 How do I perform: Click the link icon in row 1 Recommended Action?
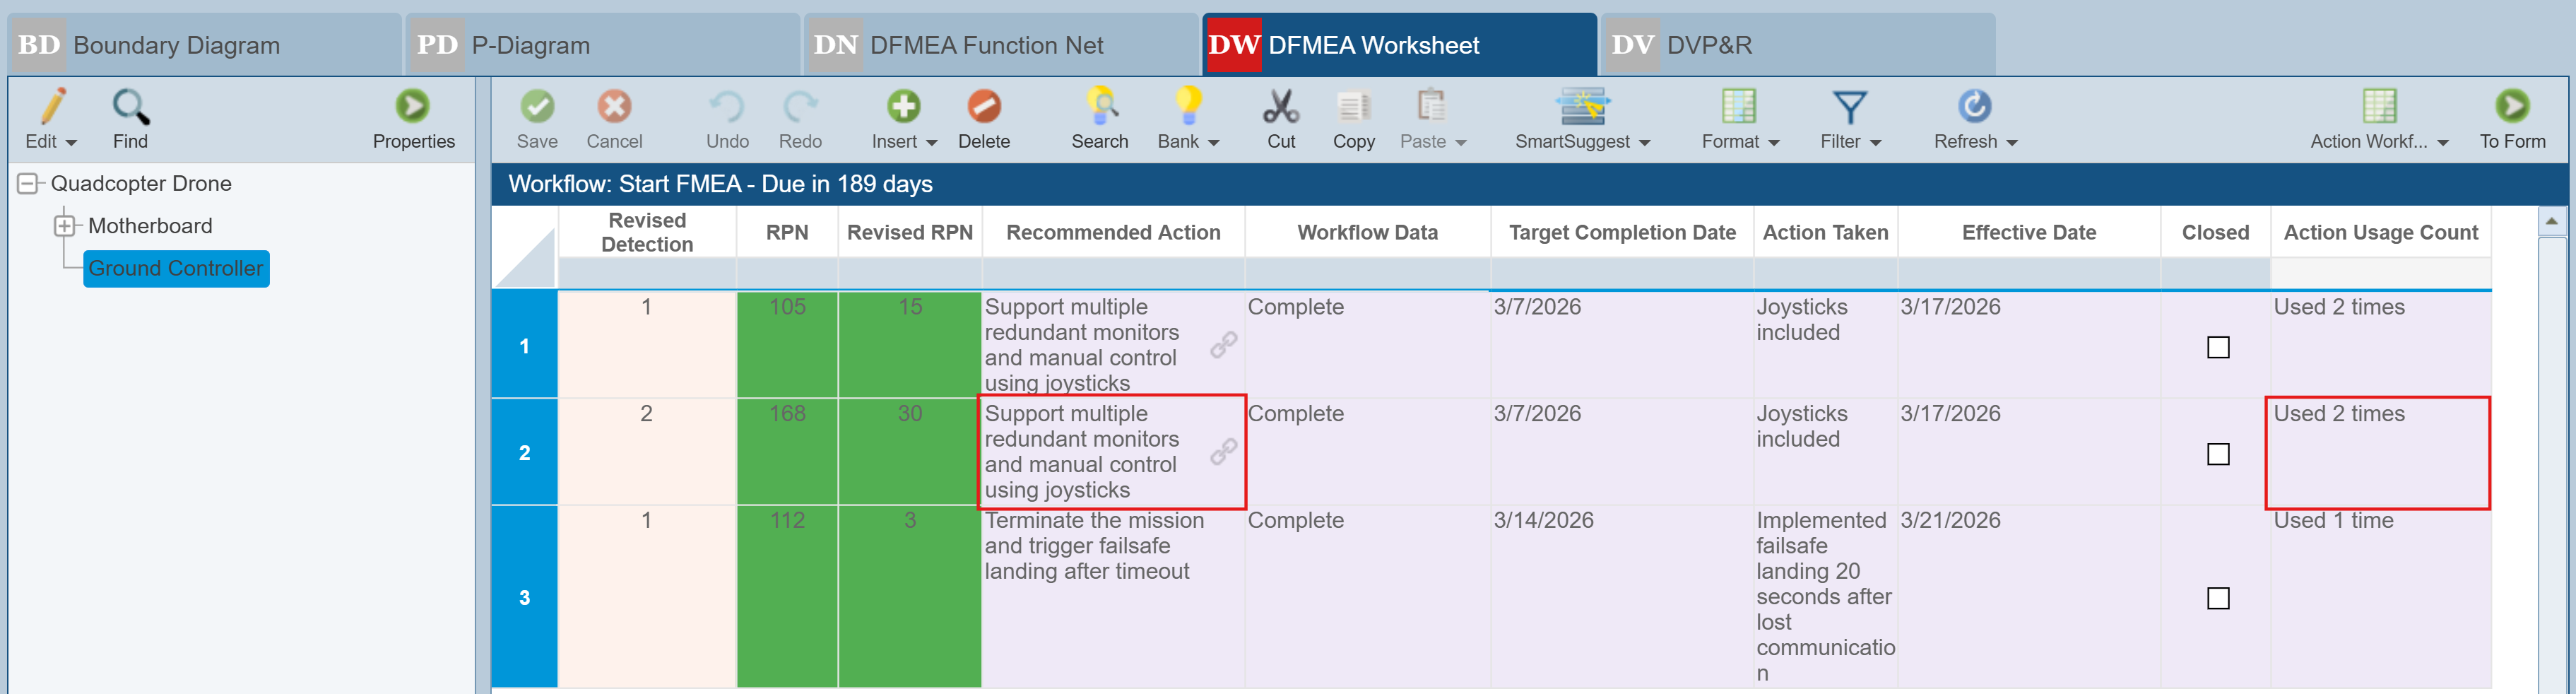coord(1223,345)
